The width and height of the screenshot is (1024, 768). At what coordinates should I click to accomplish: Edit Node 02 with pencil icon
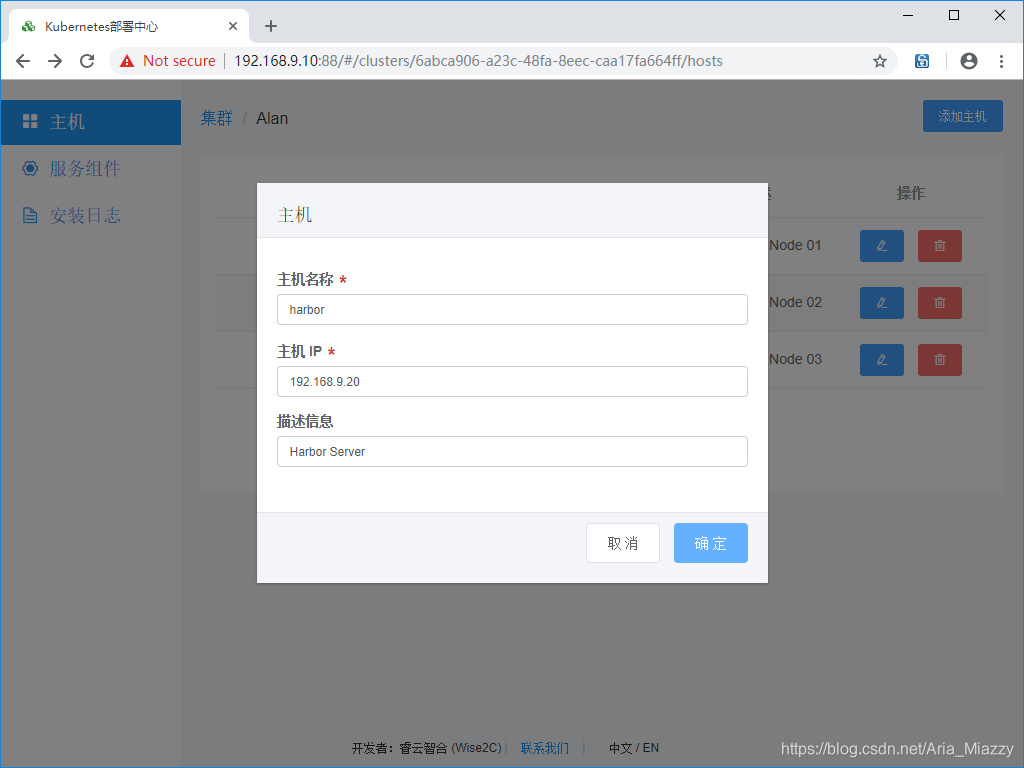[x=882, y=303]
